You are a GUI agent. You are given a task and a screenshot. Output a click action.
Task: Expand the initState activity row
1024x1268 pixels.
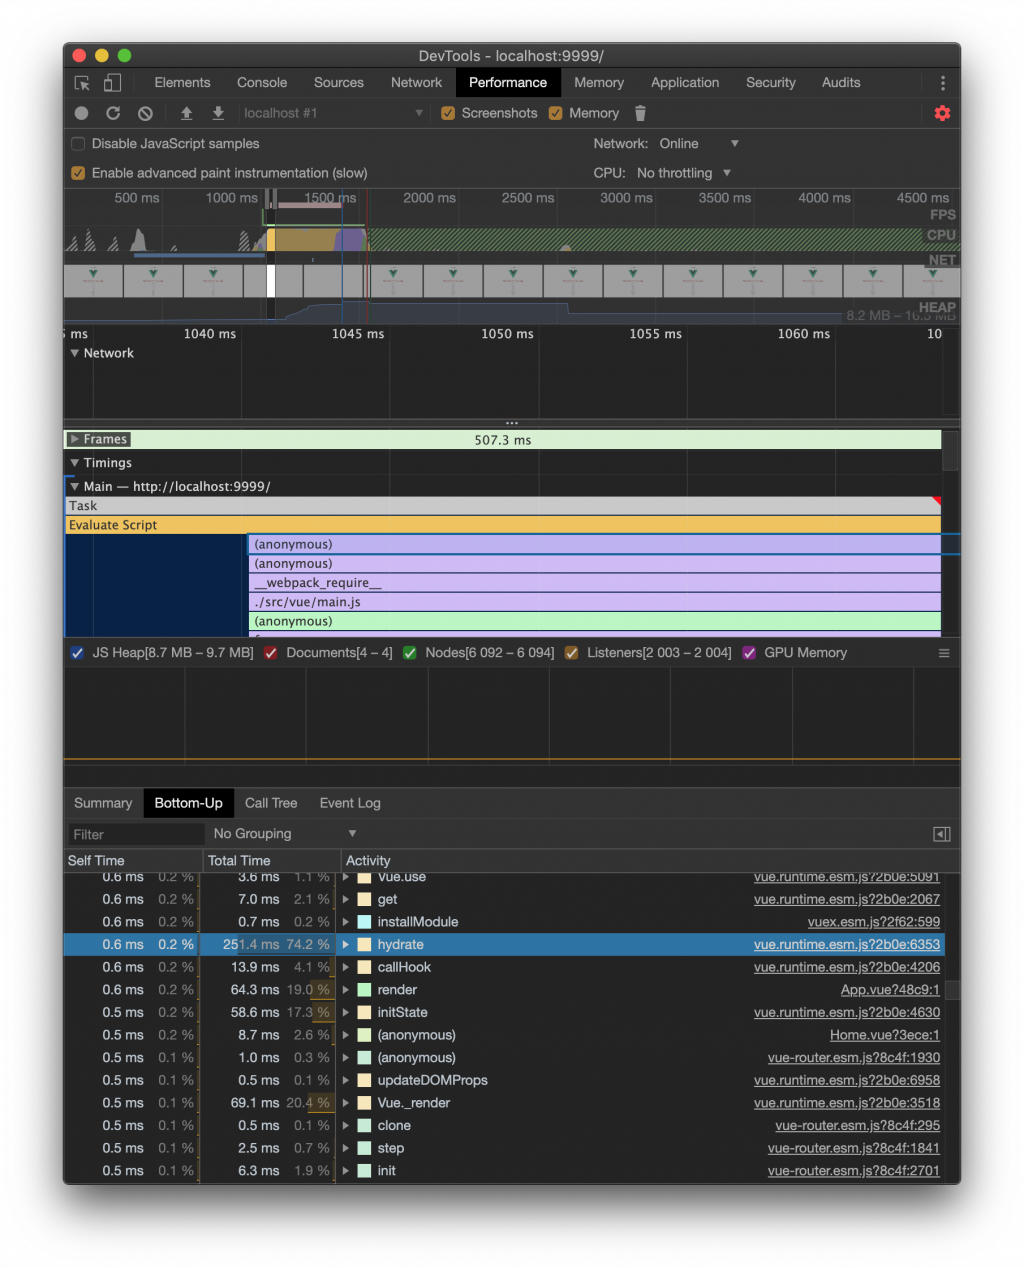click(x=346, y=1012)
